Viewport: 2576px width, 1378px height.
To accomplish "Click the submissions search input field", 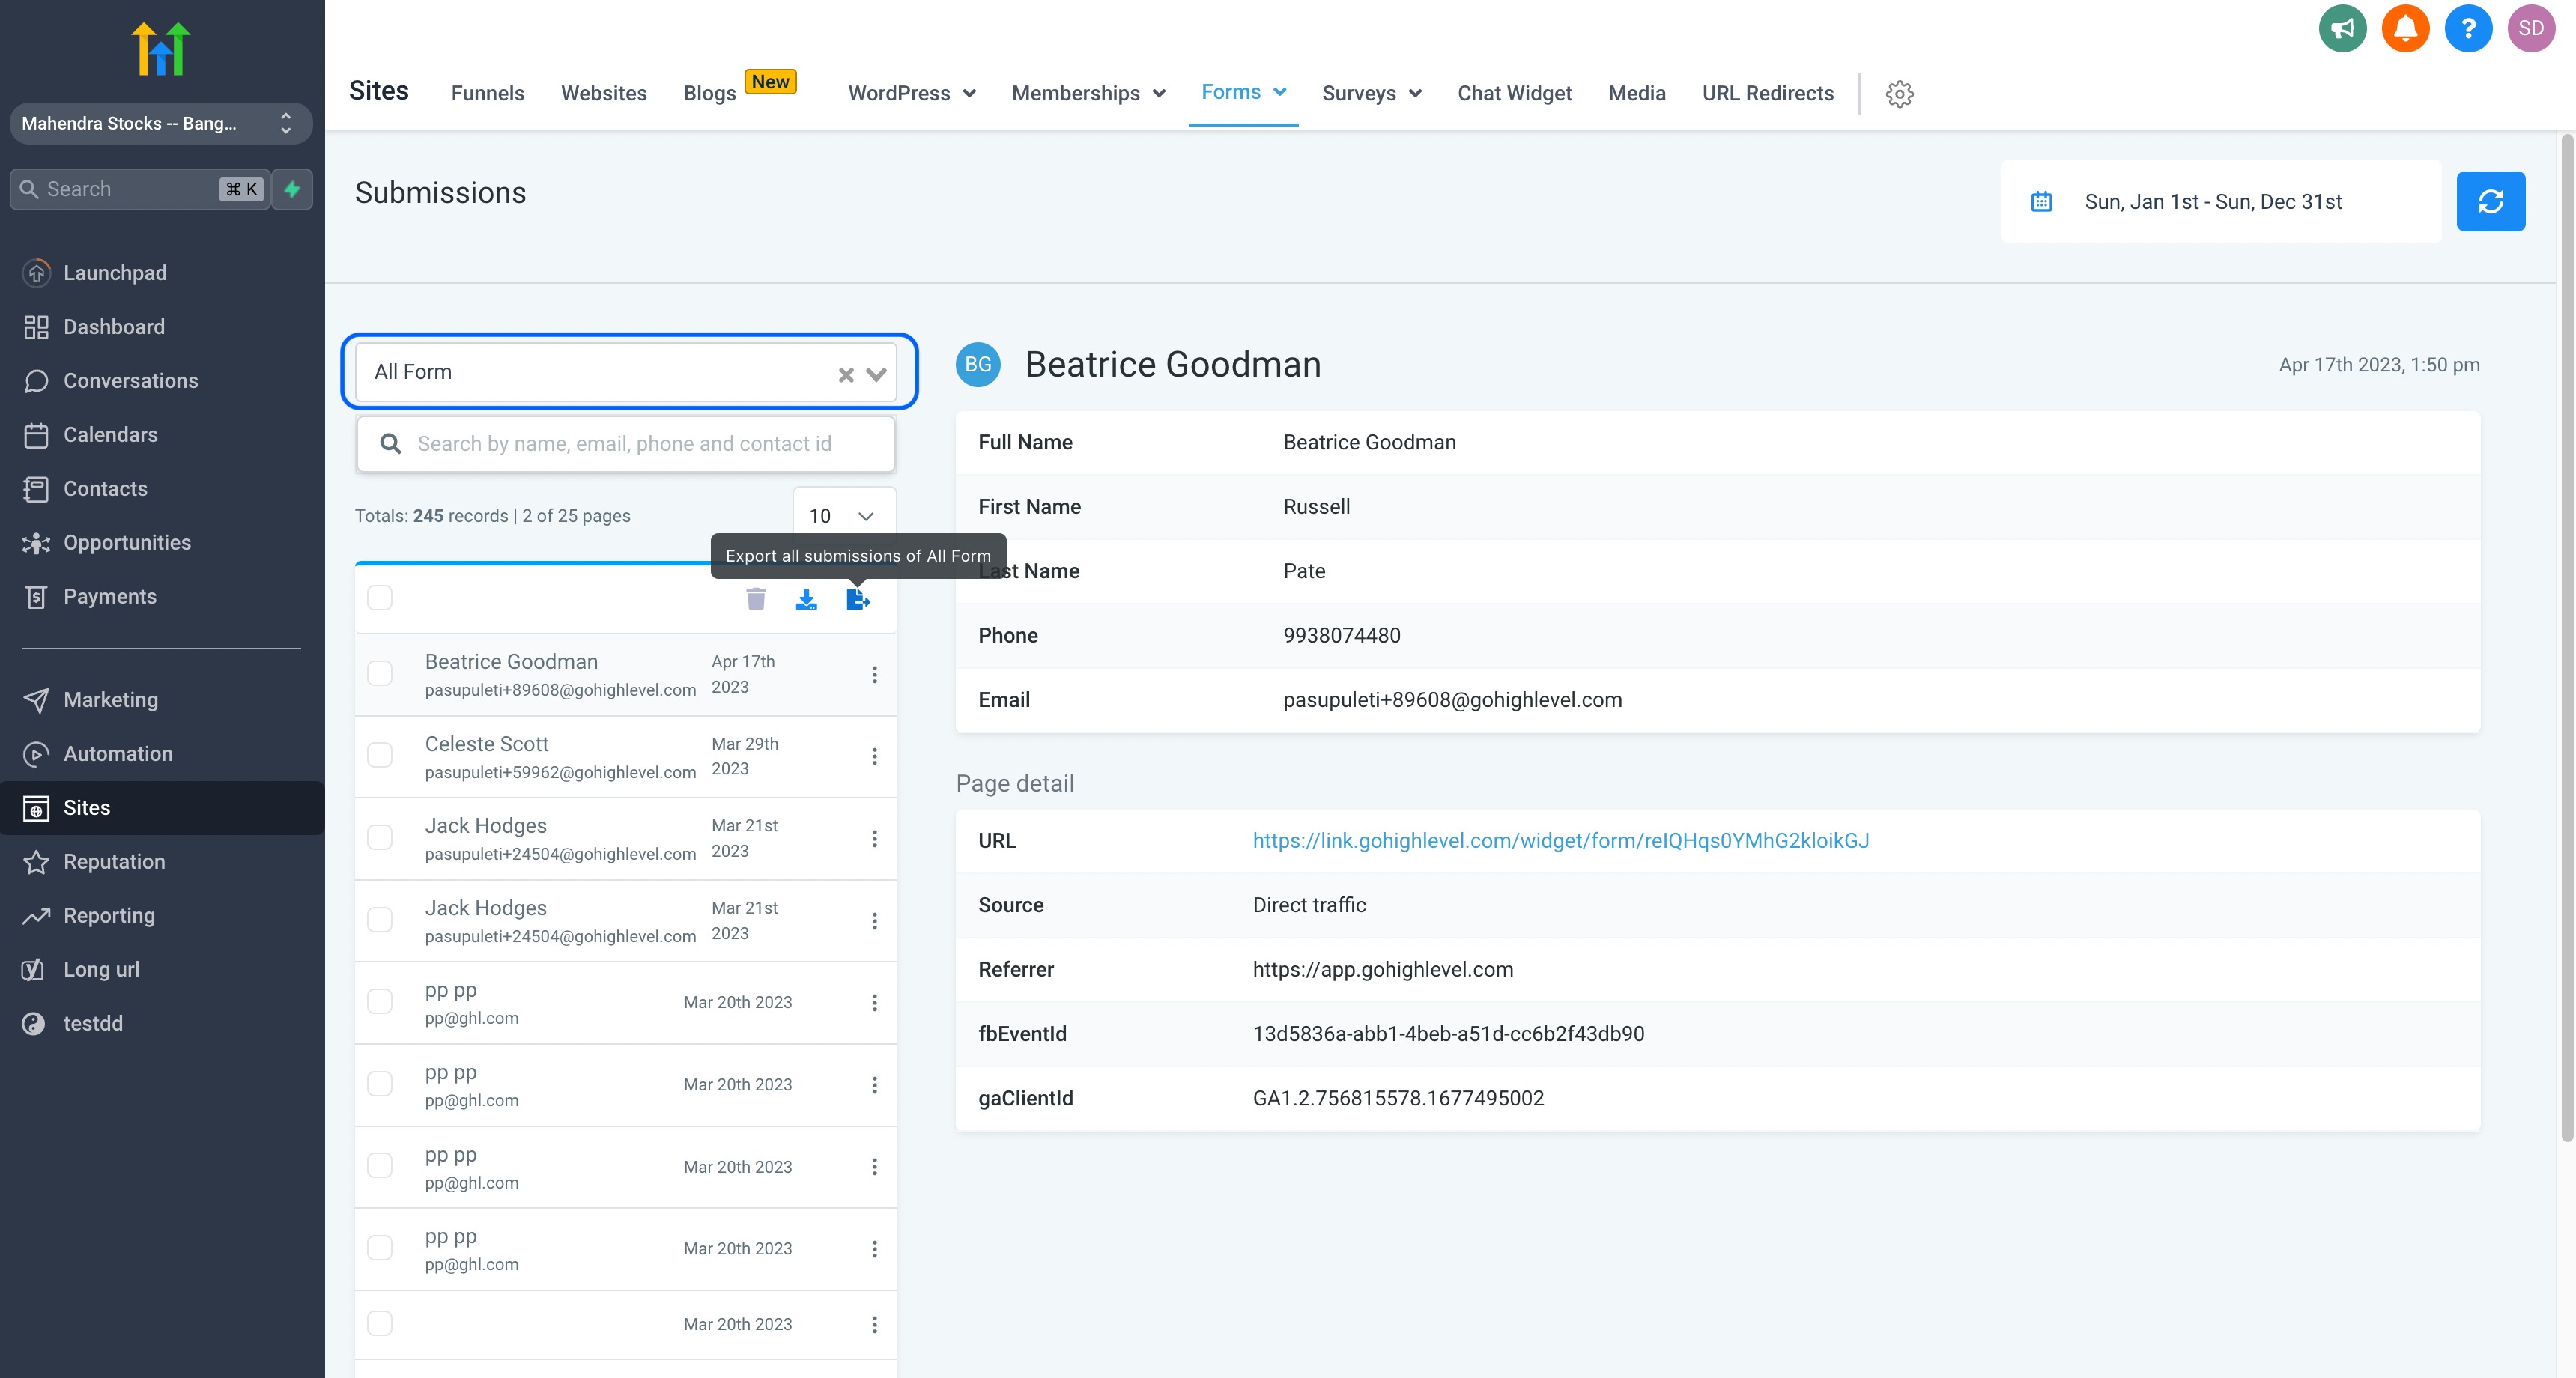I will (x=640, y=444).
